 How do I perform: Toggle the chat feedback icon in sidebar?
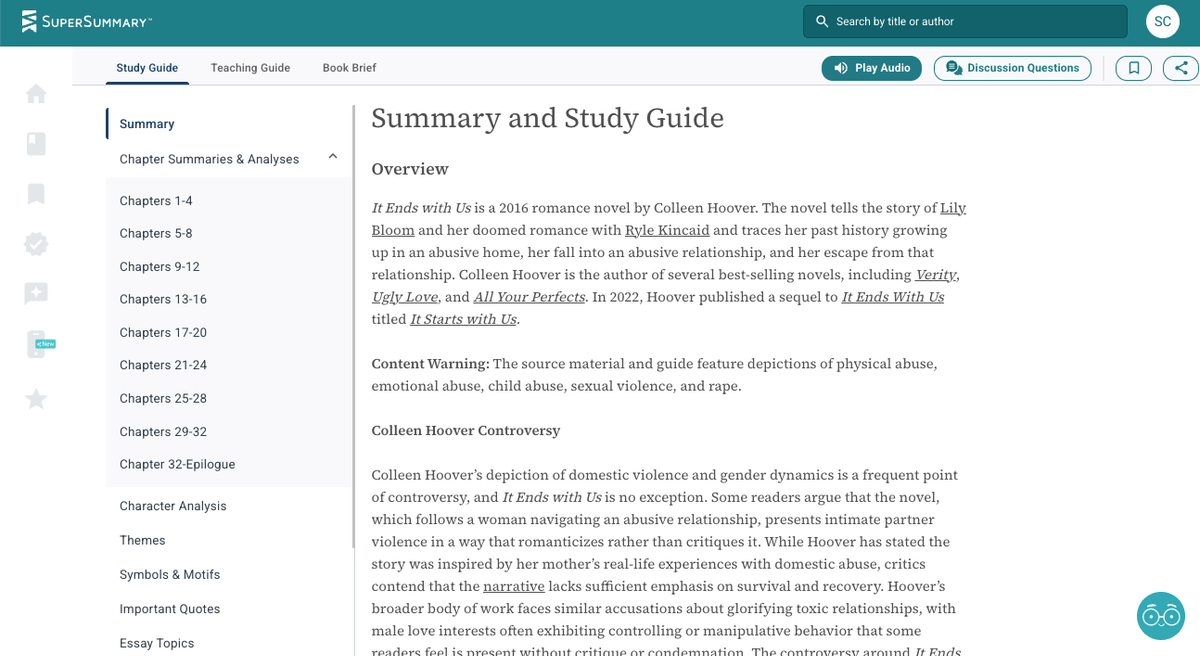[36, 293]
